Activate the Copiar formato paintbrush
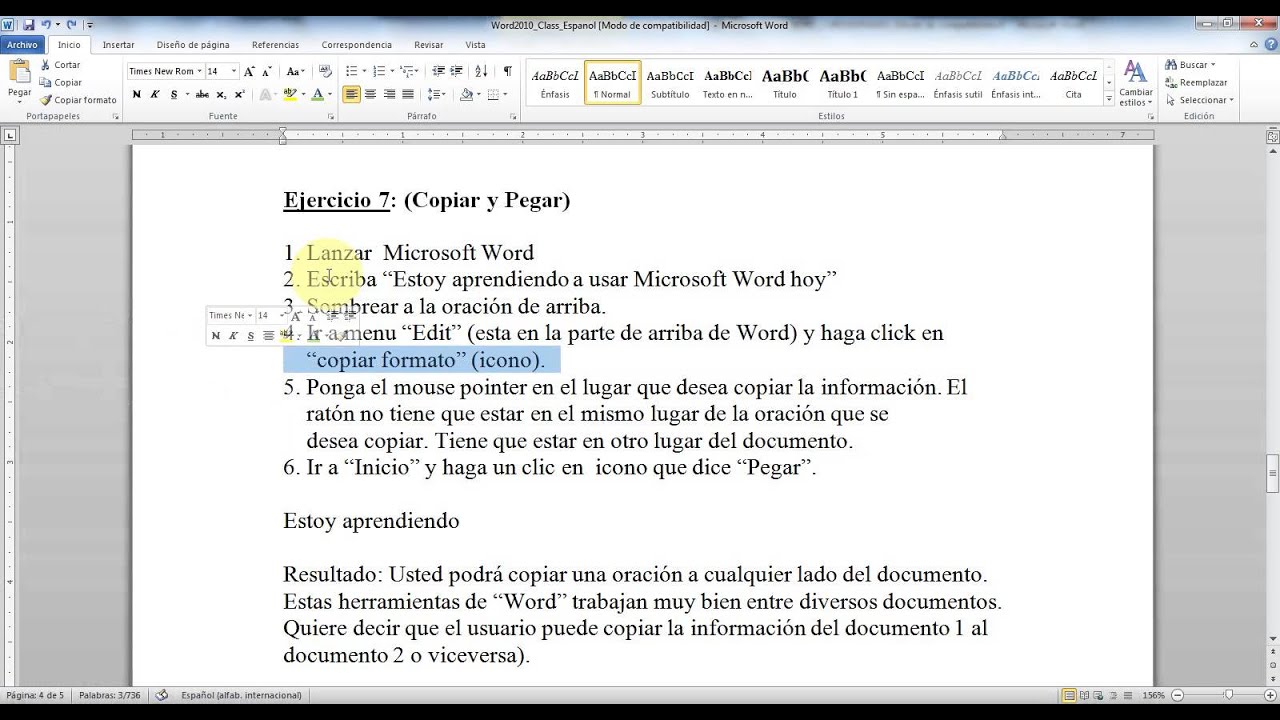This screenshot has width=1280, height=720. (x=78, y=100)
